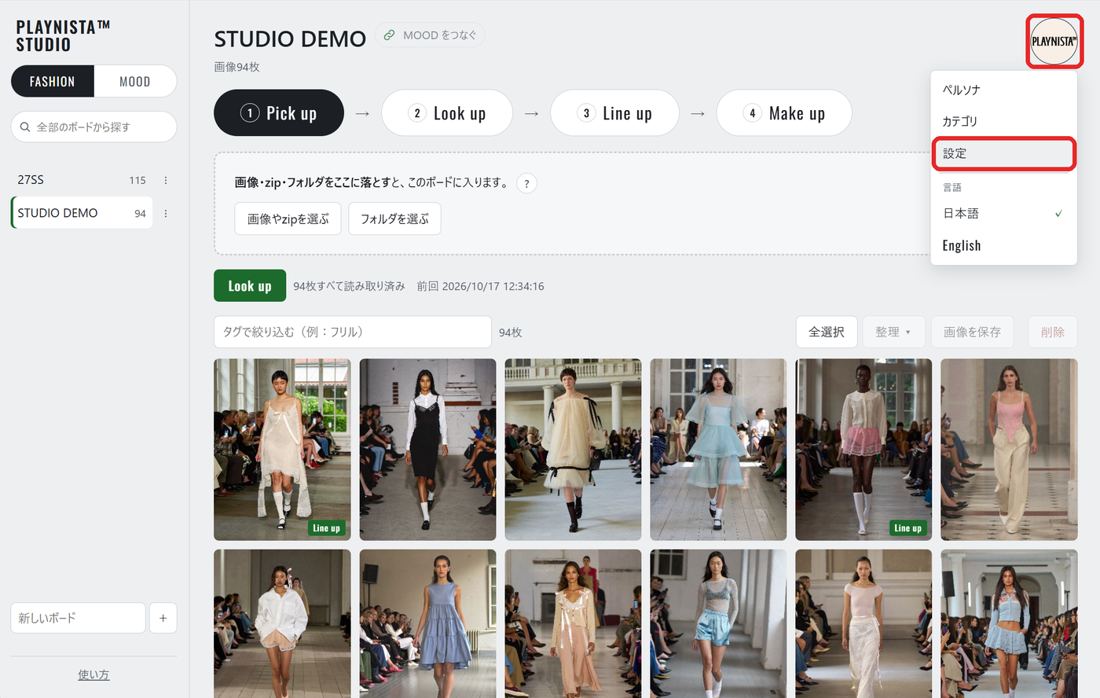The height and width of the screenshot is (698, 1100).
Task: Click the green Look up button
Action: (x=250, y=286)
